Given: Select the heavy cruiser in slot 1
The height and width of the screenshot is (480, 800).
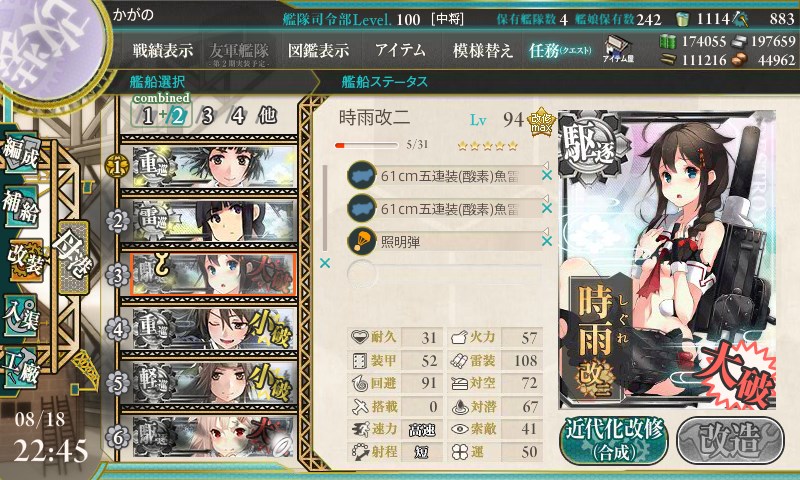Looking at the screenshot, I should (214, 167).
